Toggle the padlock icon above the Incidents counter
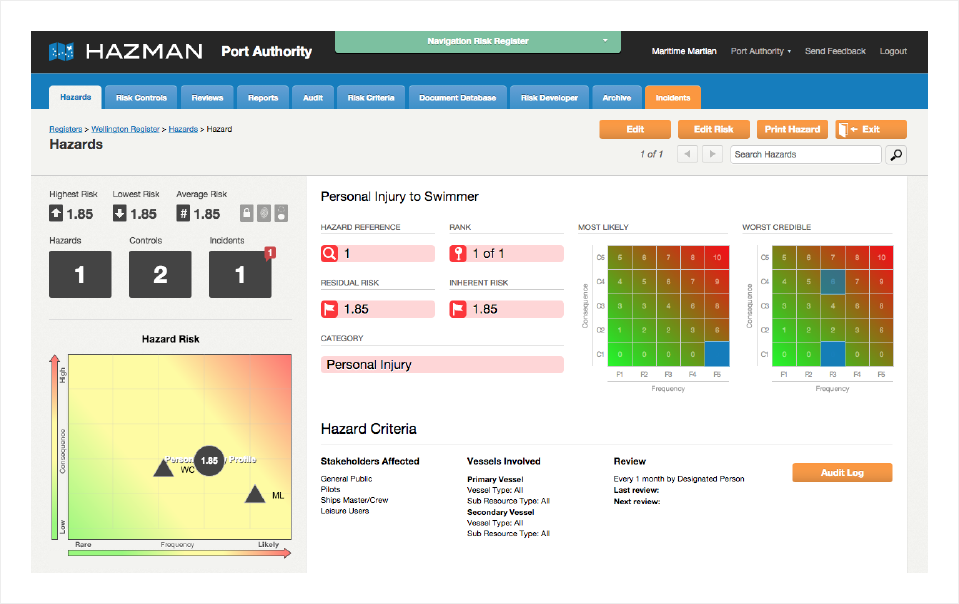Viewport: 959px width, 604px height. coord(246,213)
